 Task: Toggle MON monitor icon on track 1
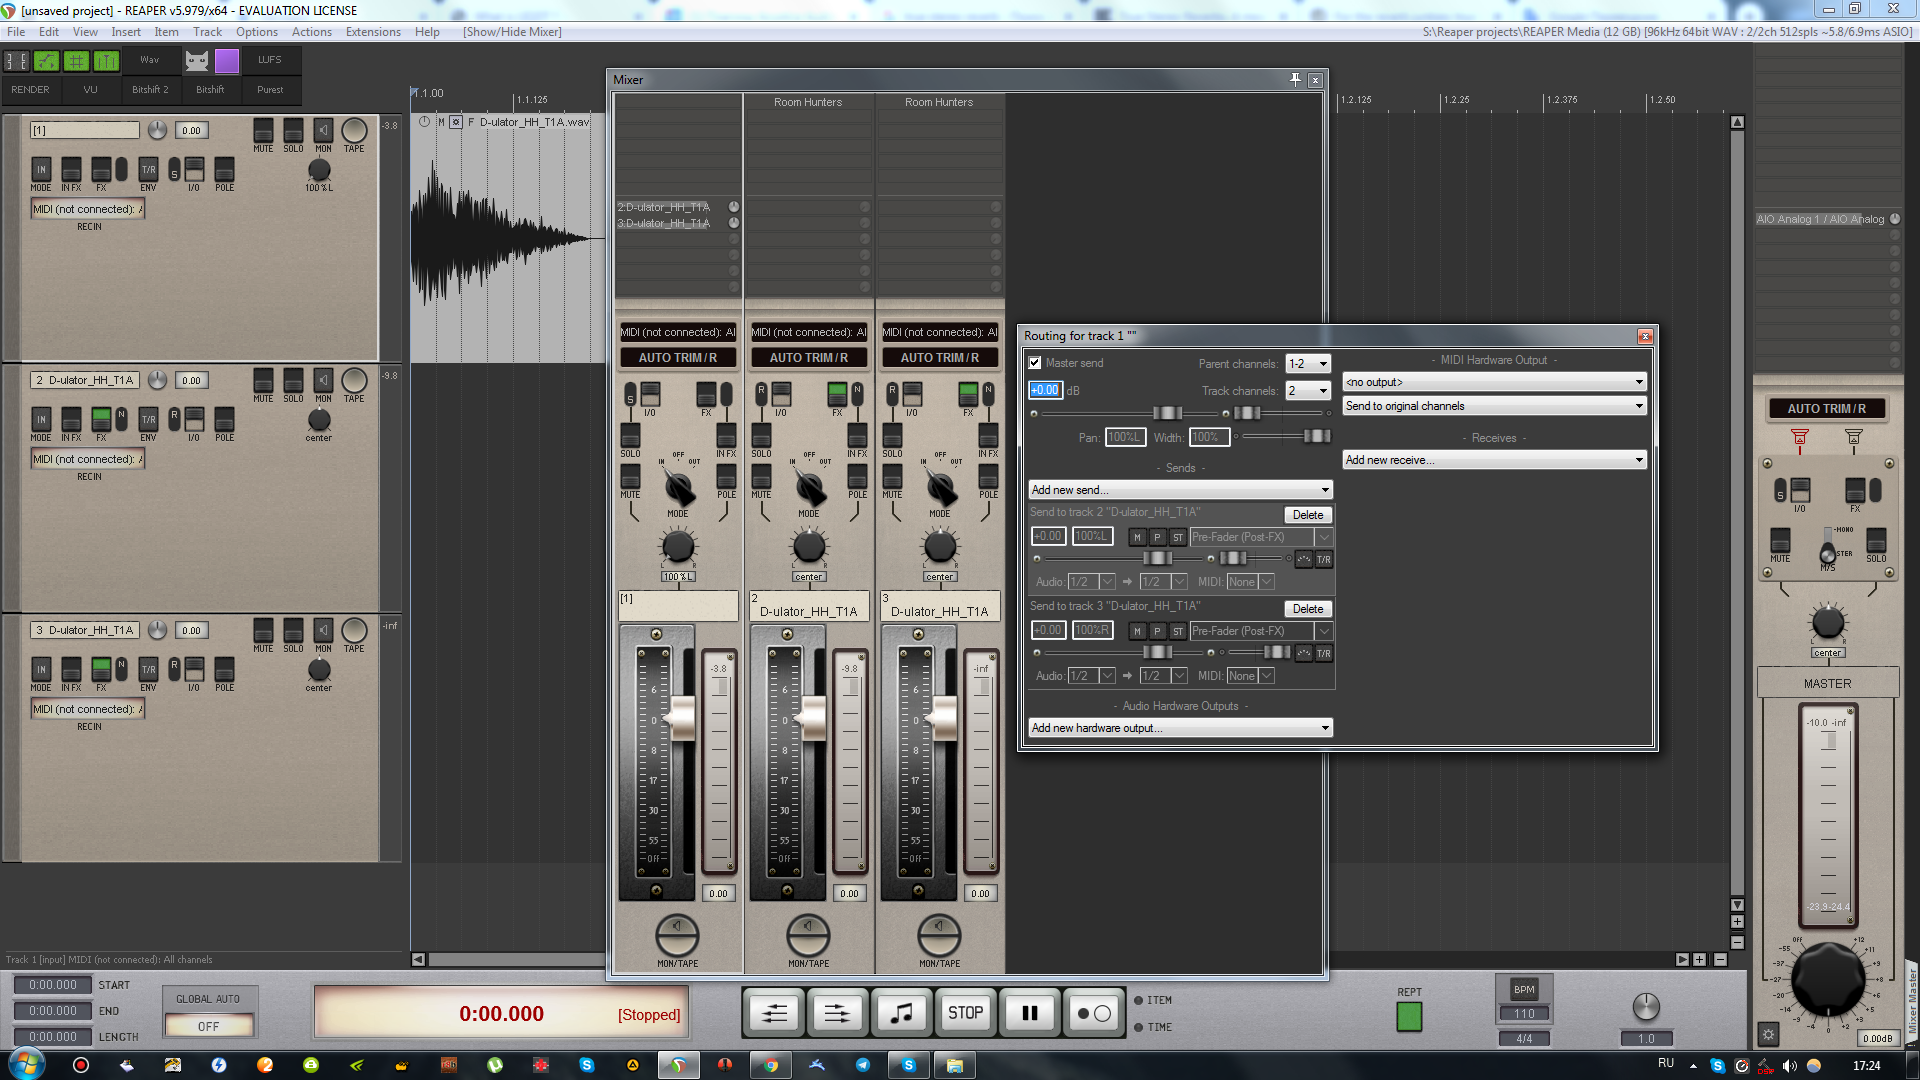(323, 131)
